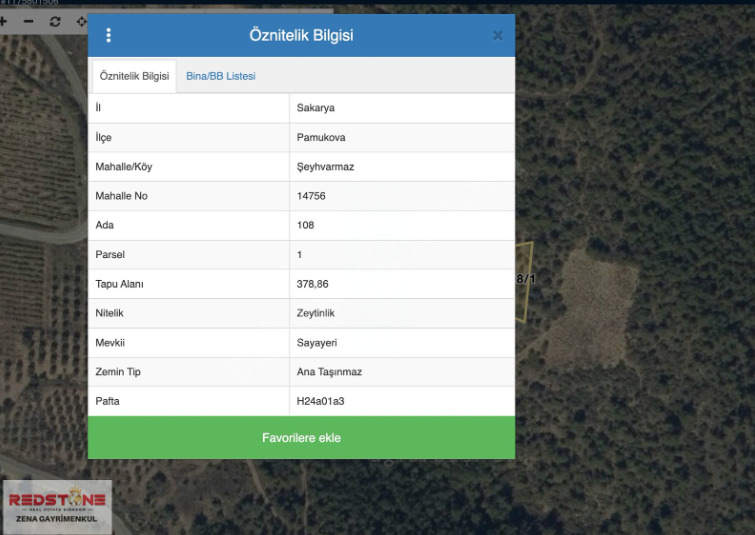Click the Şeyhvarmaz village value
755x535 pixels.
pos(325,167)
